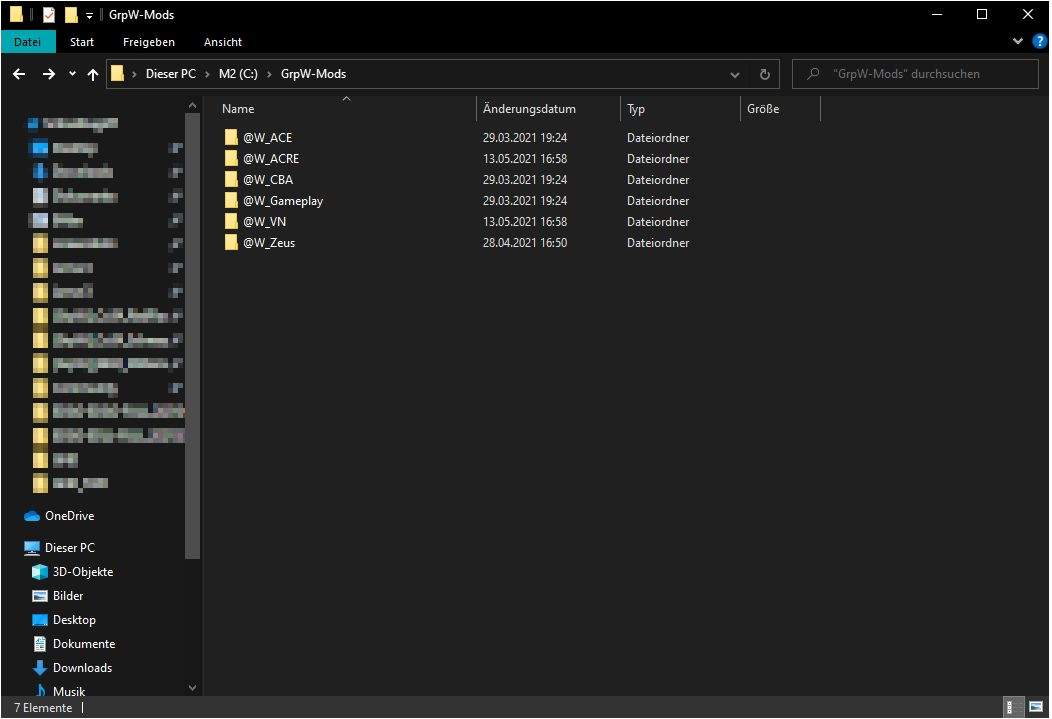This screenshot has width=1052, height=719.
Task: Switch to the large thumbnails view icon
Action: (x=1036, y=707)
